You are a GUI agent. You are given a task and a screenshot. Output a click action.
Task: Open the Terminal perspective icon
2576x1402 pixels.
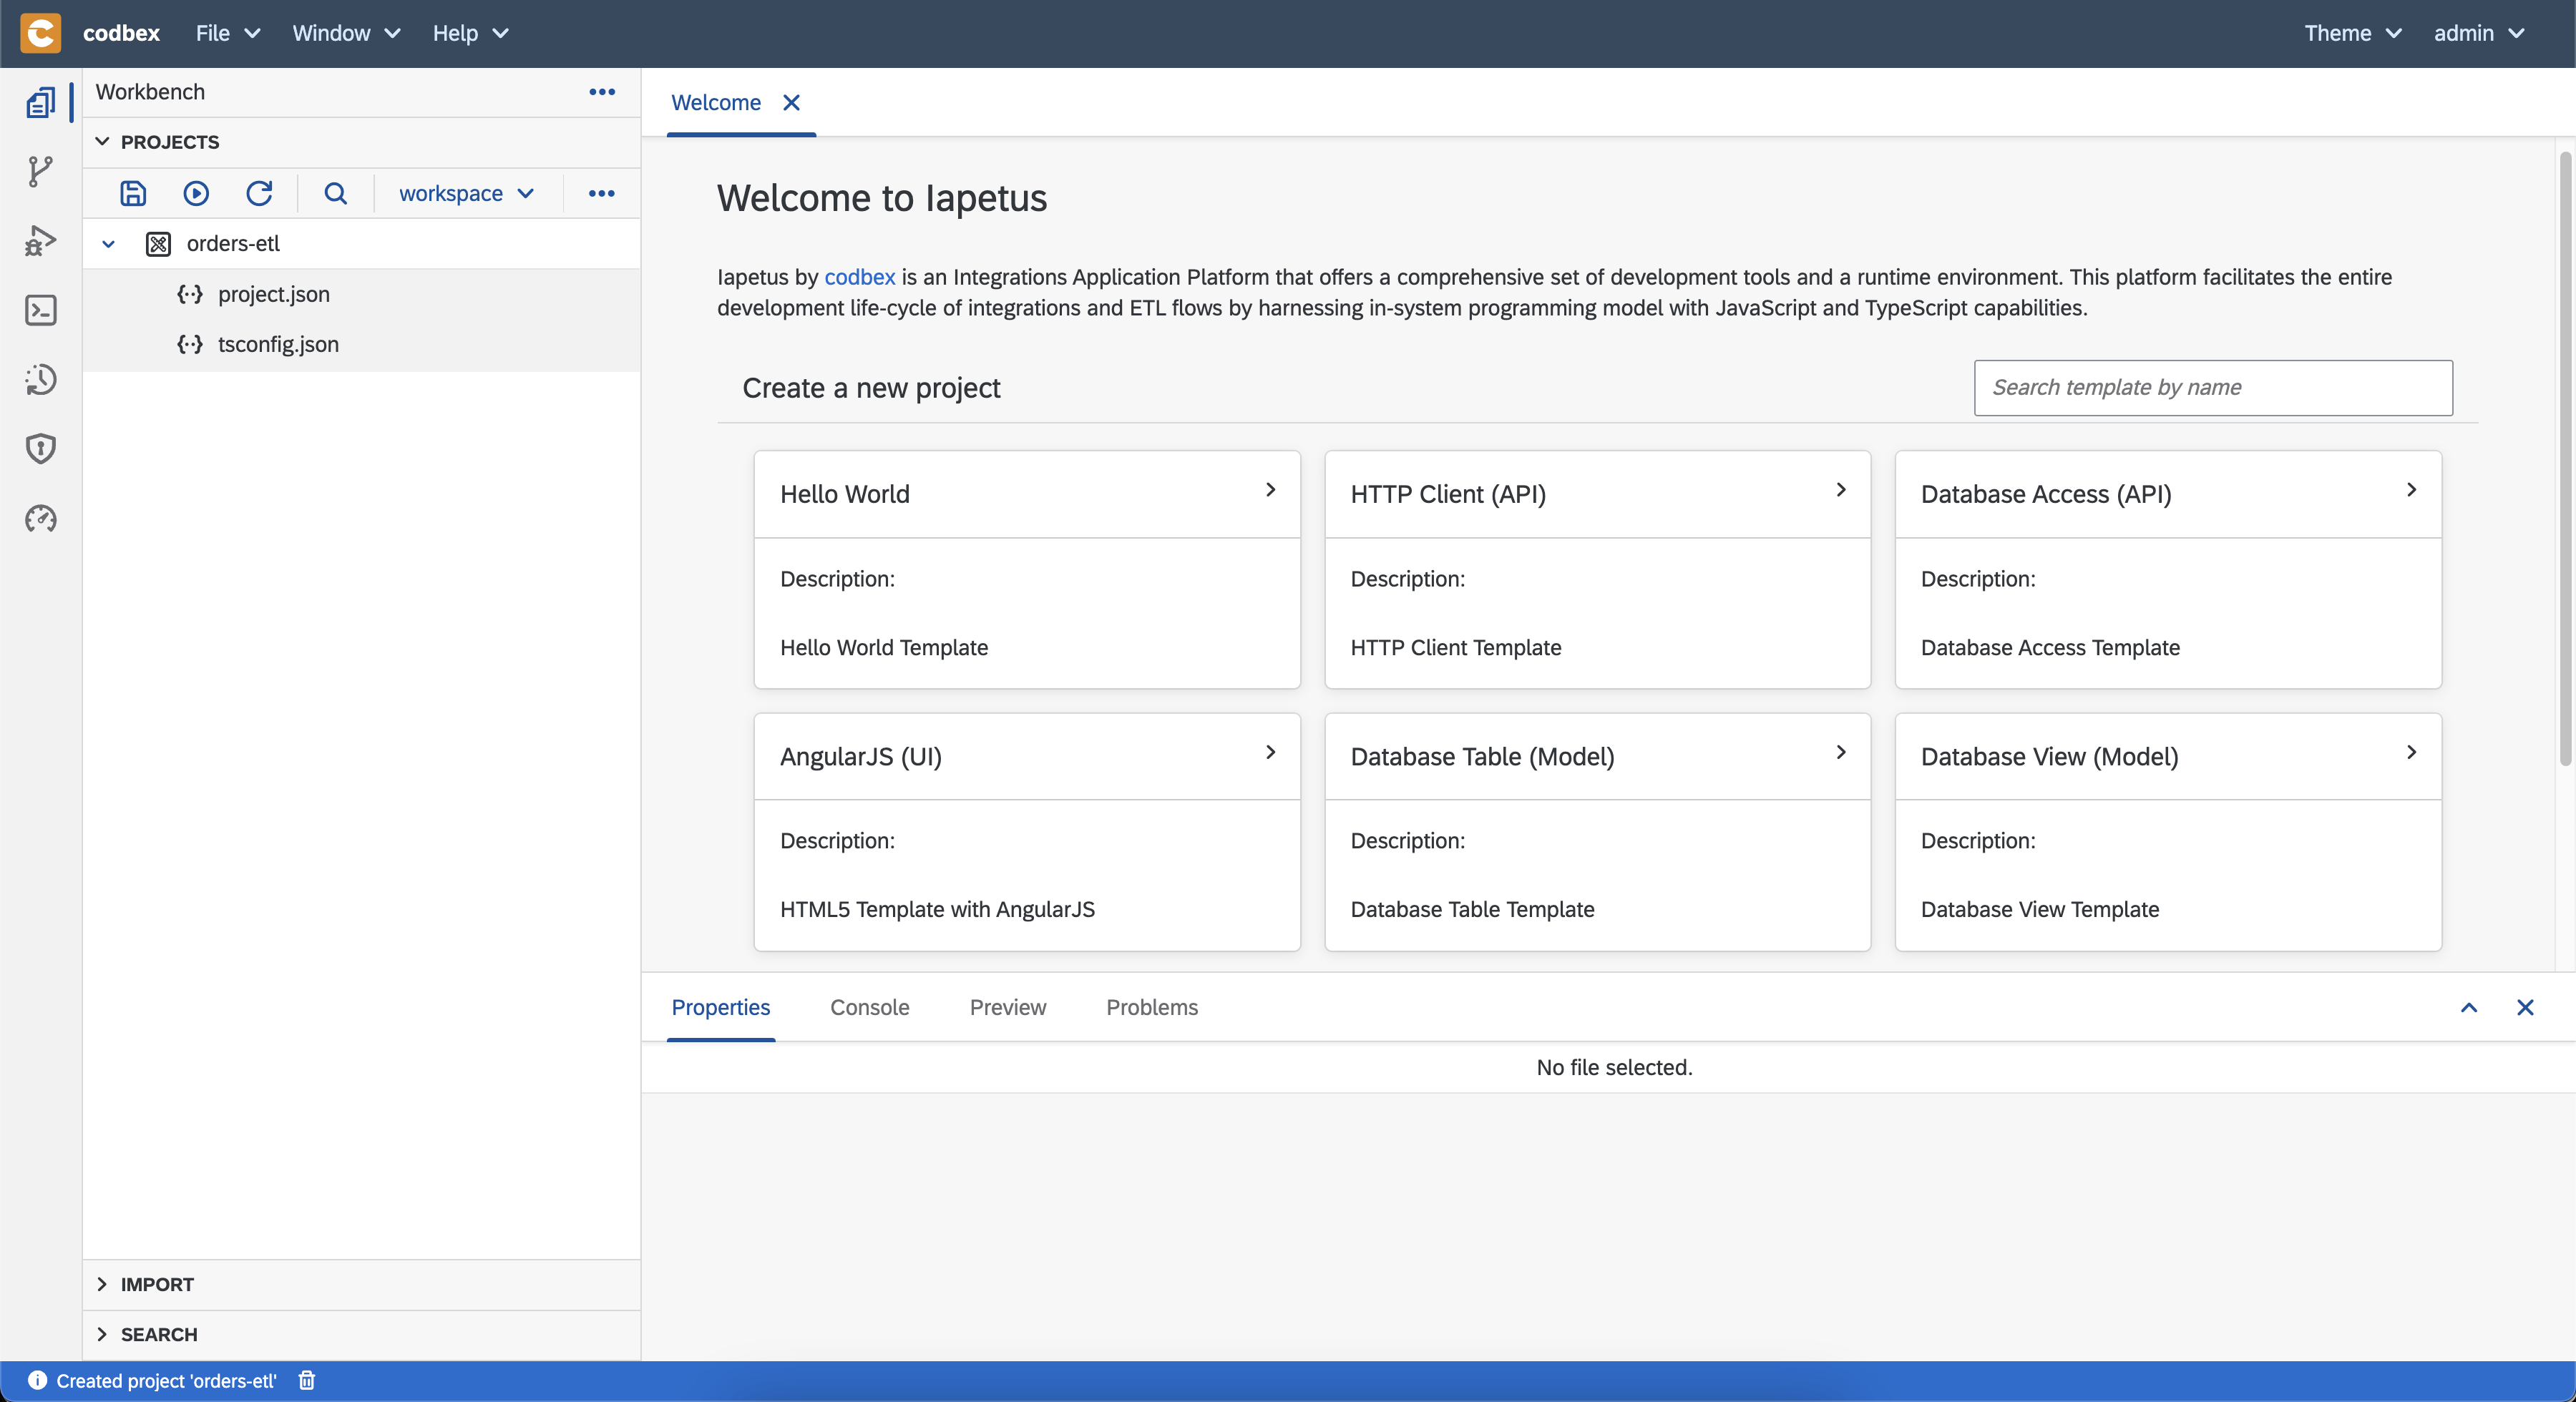coord(40,310)
